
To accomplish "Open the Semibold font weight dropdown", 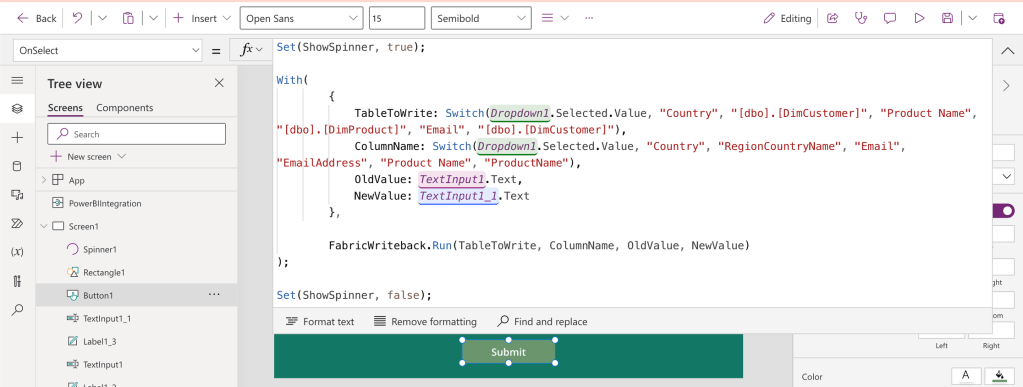I will [480, 18].
